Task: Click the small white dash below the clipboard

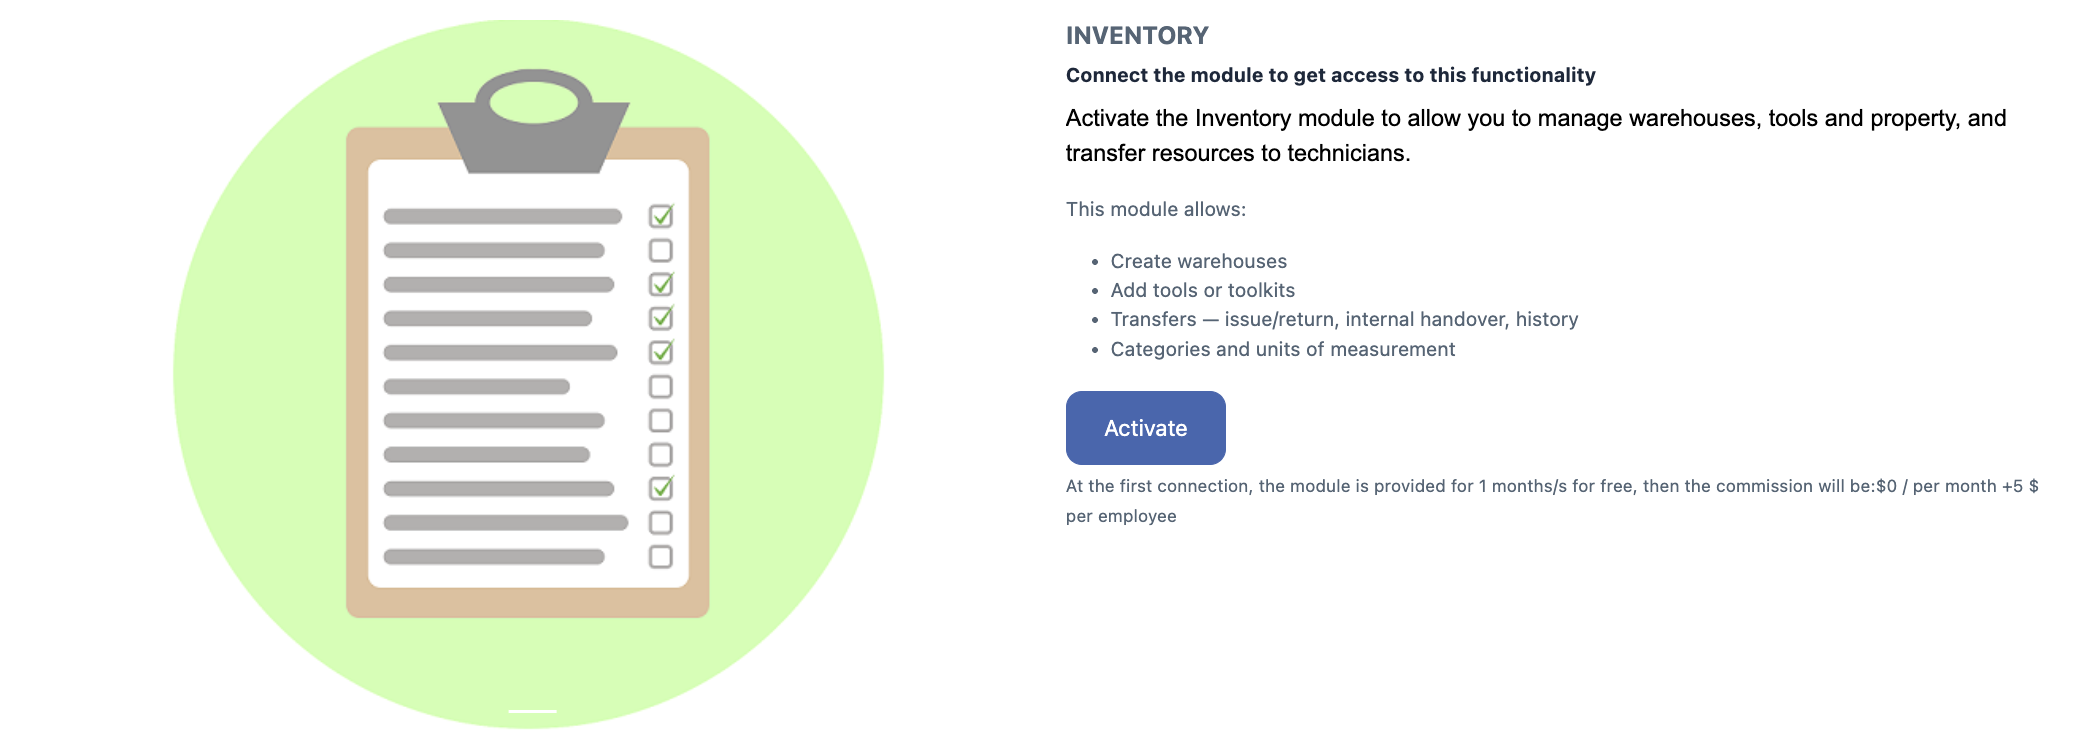Action: point(532,711)
